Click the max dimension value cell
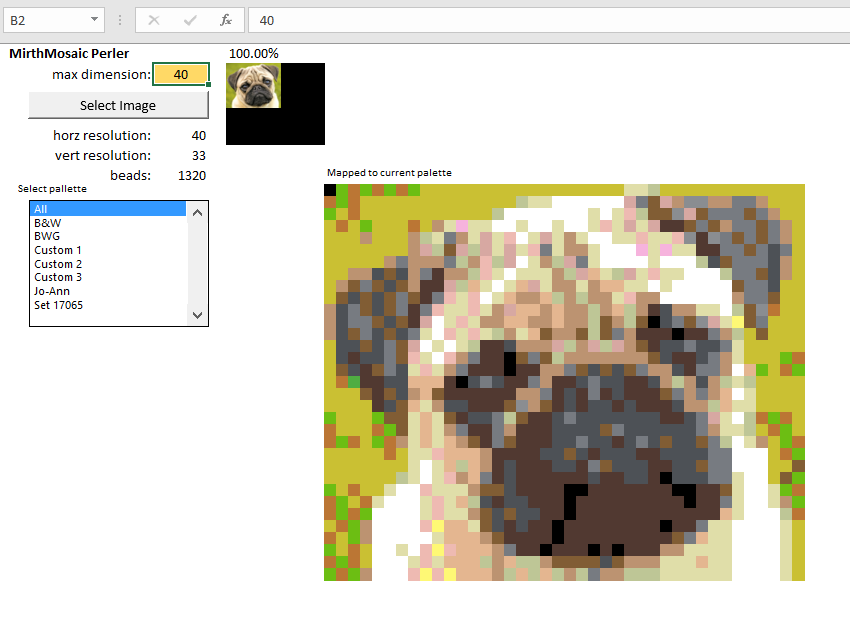 tap(181, 74)
